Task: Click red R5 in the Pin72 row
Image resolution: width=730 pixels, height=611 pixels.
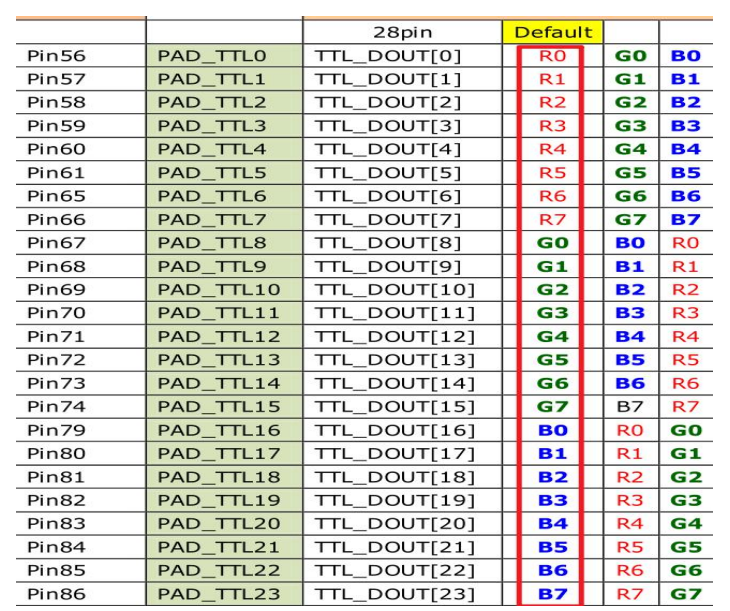Action: (685, 360)
